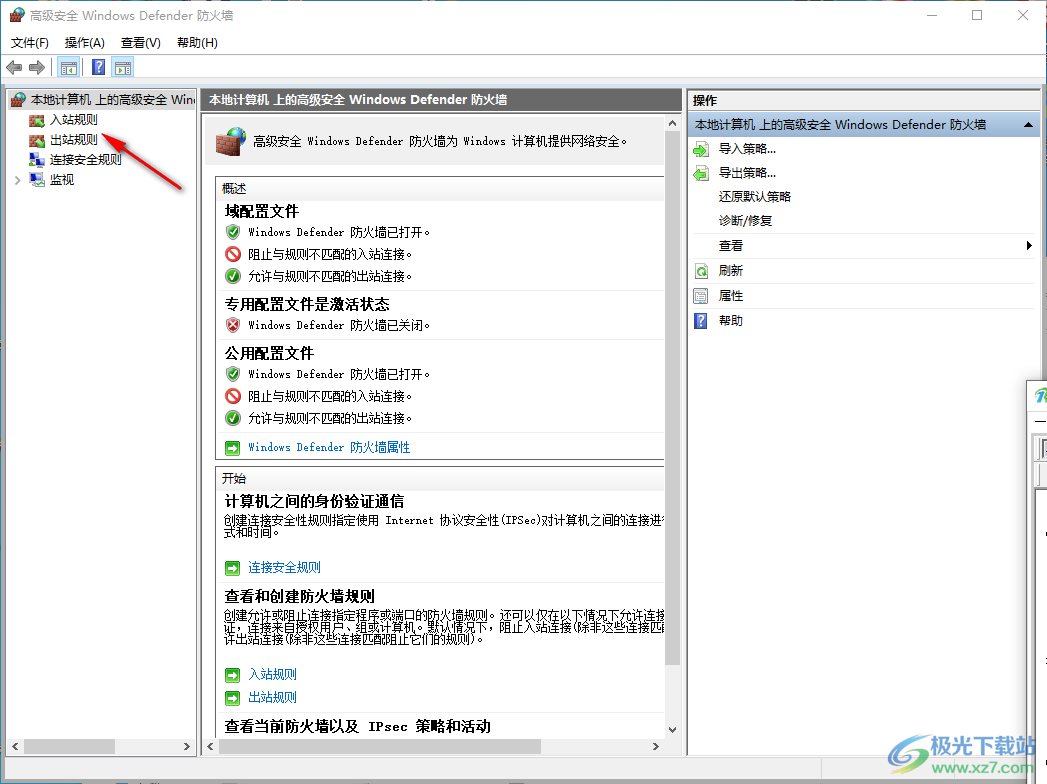Click red block icon under 域配置文件
This screenshot has width=1047, height=784.
[232, 254]
